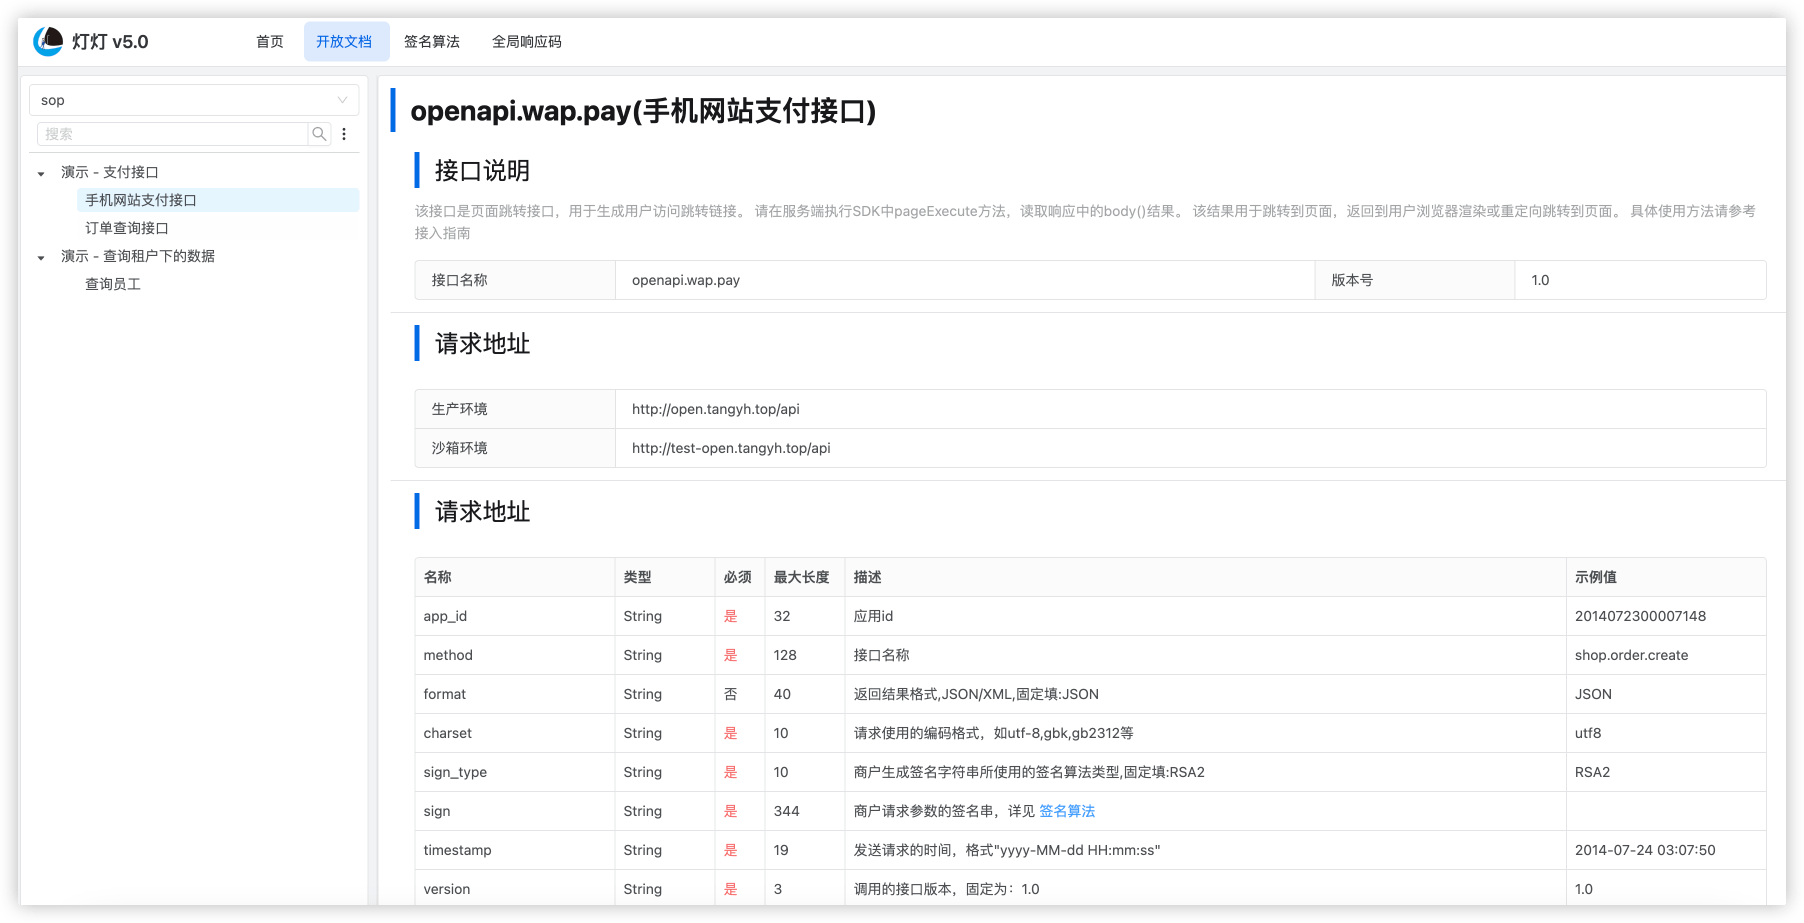Focus the 搜索 input field

click(172, 134)
